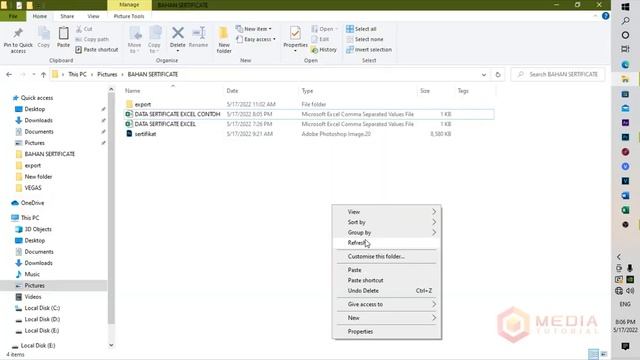Click Invert selection in ribbon
Viewport: 640px width, 360px height.
369,49
